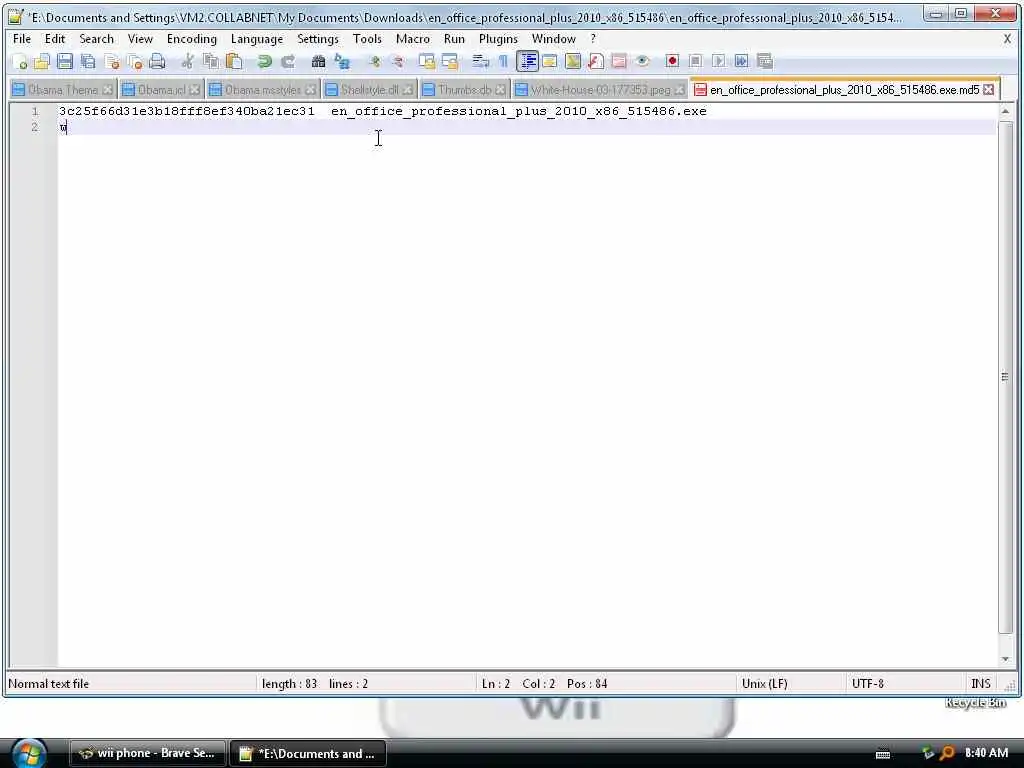Open the user-defined language dialog icon
Screen dimensions: 1024x768
550,61
